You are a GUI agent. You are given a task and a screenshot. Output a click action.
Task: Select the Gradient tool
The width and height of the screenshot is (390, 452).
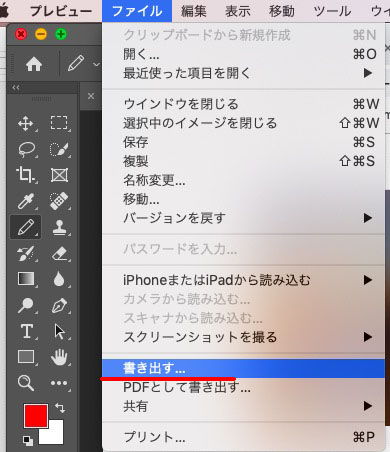pyautogui.click(x=26, y=279)
